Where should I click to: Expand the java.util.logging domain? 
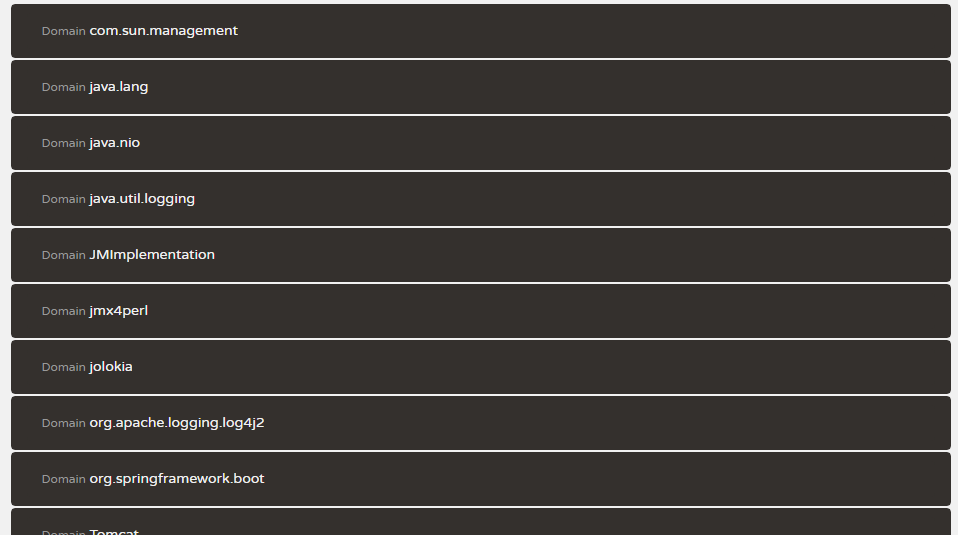(142, 199)
